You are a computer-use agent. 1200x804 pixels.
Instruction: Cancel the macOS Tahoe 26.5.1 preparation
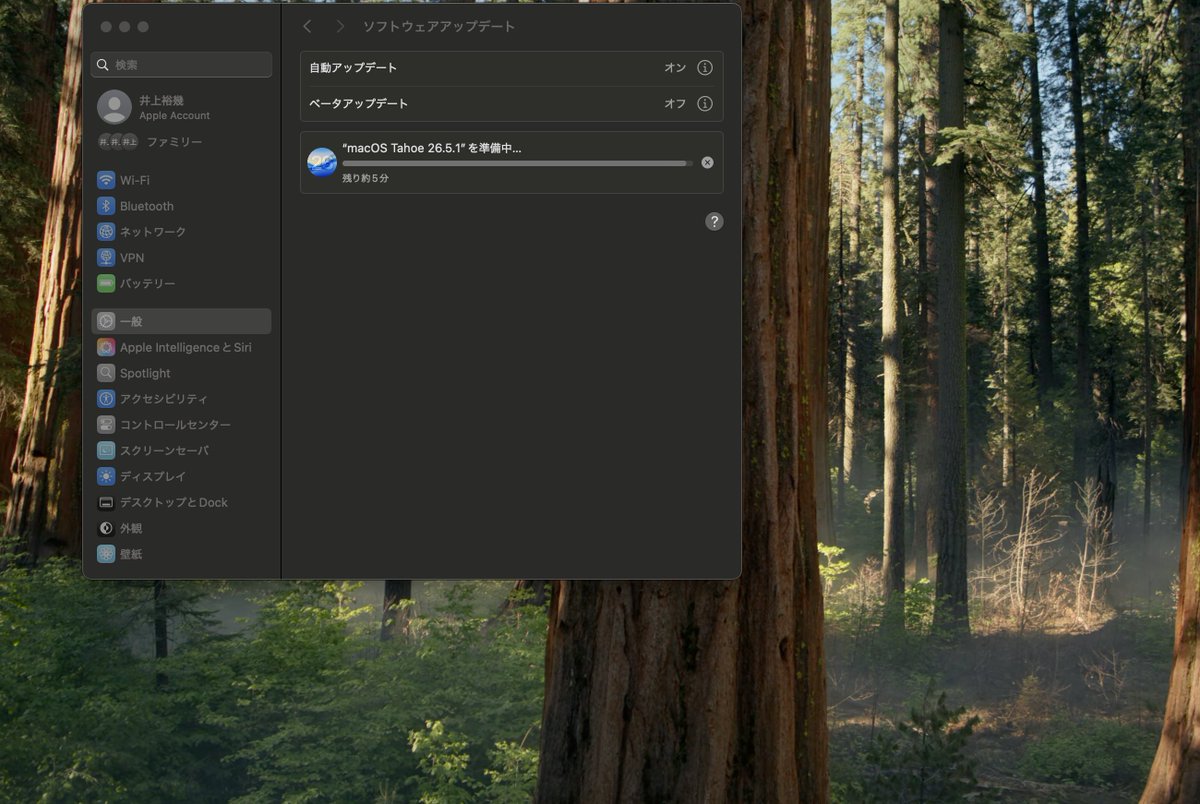[x=707, y=162]
